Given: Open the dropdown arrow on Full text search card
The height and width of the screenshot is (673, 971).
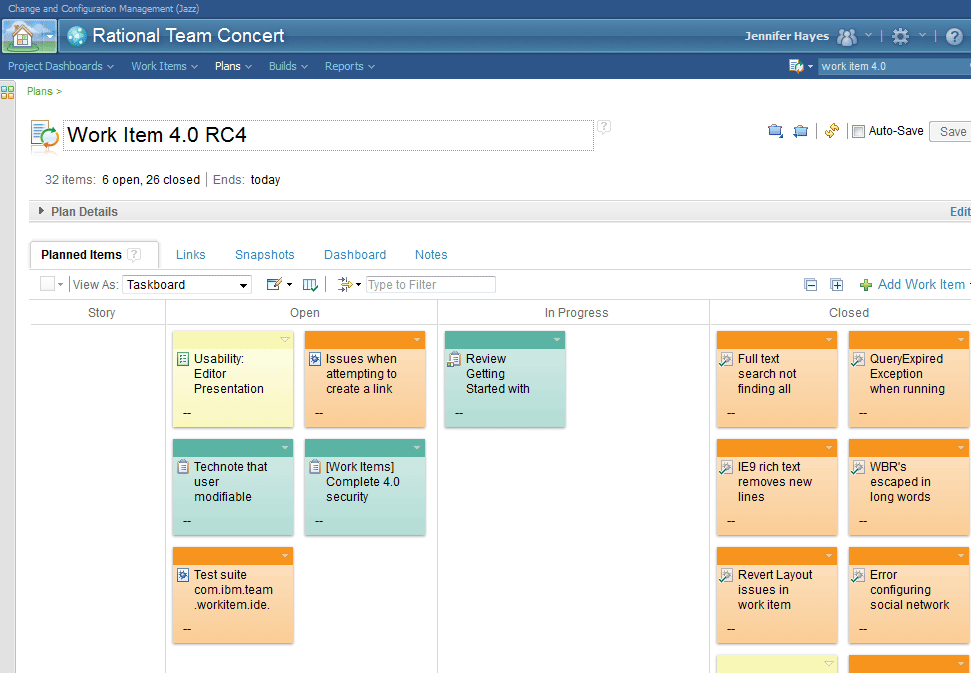Looking at the screenshot, I should [x=829, y=339].
